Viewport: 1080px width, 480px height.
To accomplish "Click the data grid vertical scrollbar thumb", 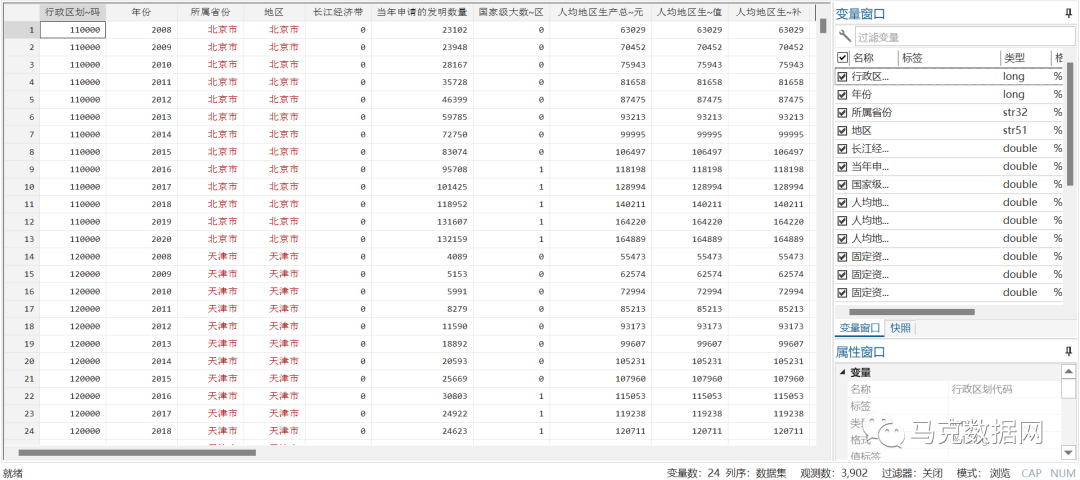I will click(x=823, y=26).
